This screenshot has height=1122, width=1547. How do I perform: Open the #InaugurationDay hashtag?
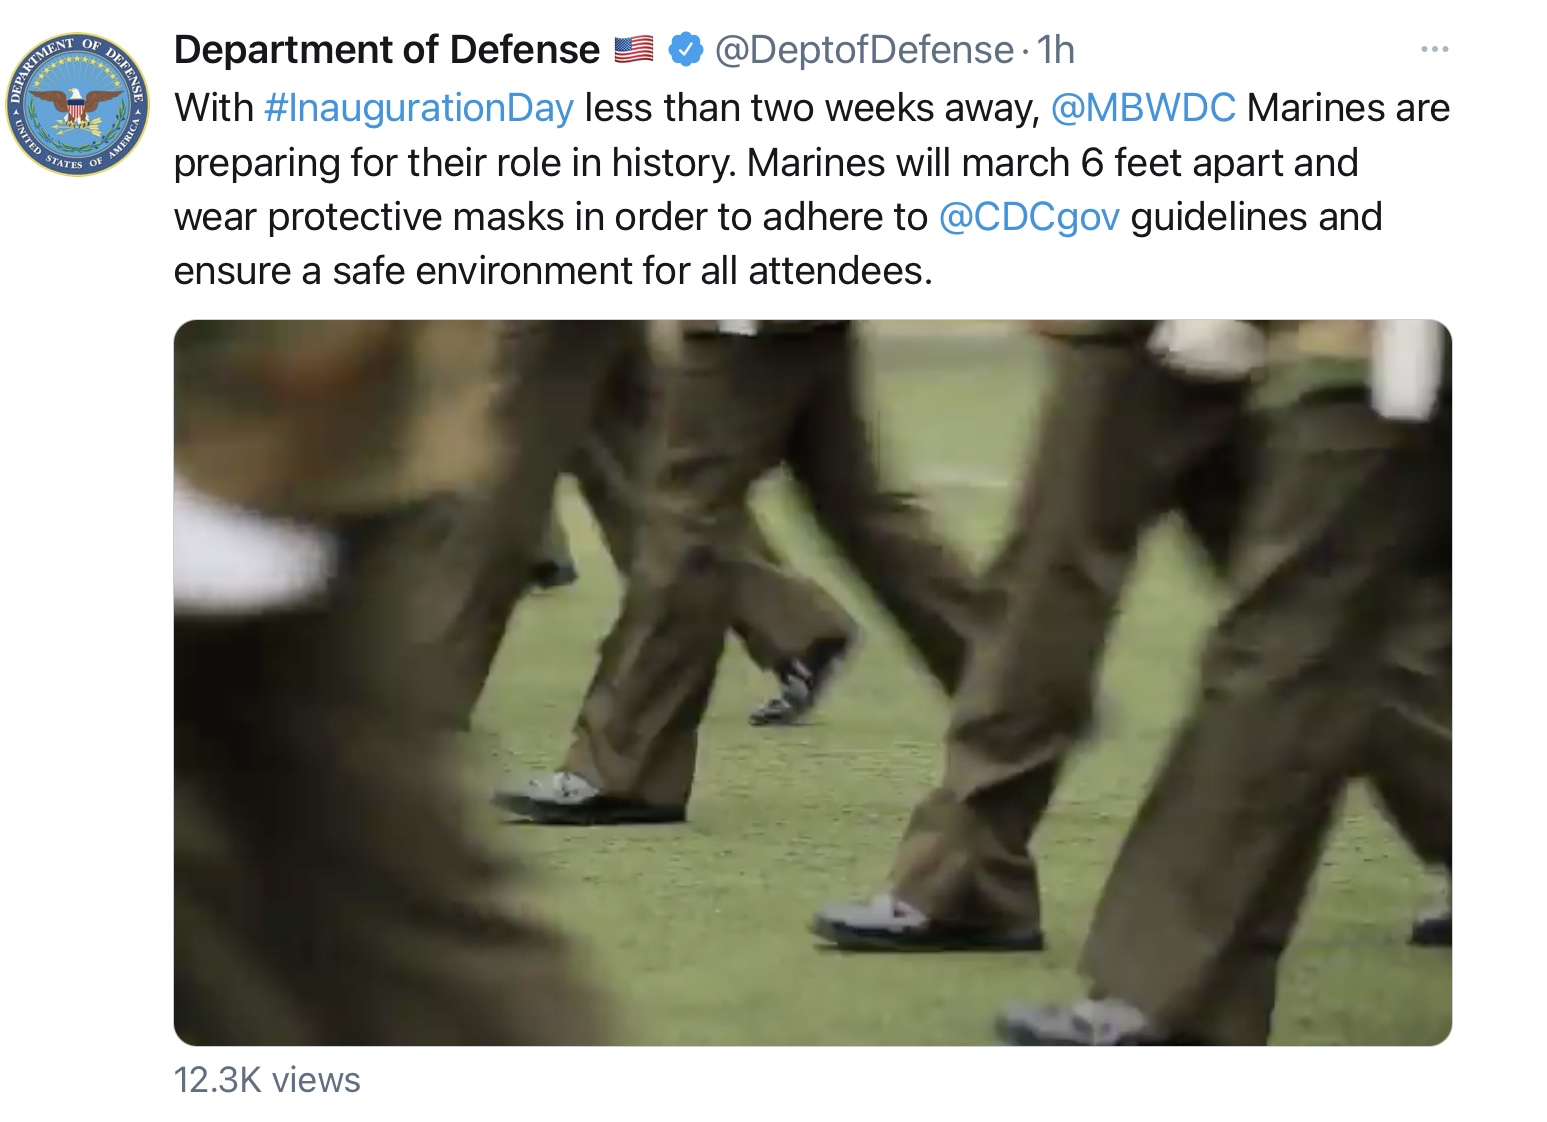(x=419, y=108)
